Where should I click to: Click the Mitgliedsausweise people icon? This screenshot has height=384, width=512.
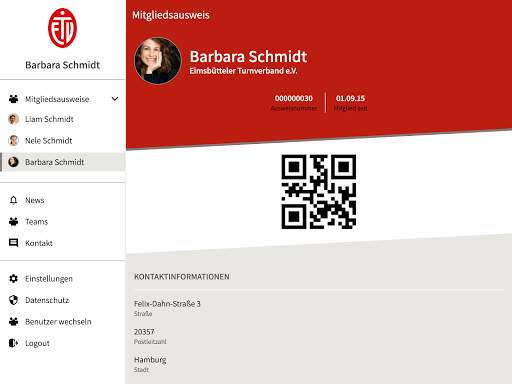(x=13, y=99)
